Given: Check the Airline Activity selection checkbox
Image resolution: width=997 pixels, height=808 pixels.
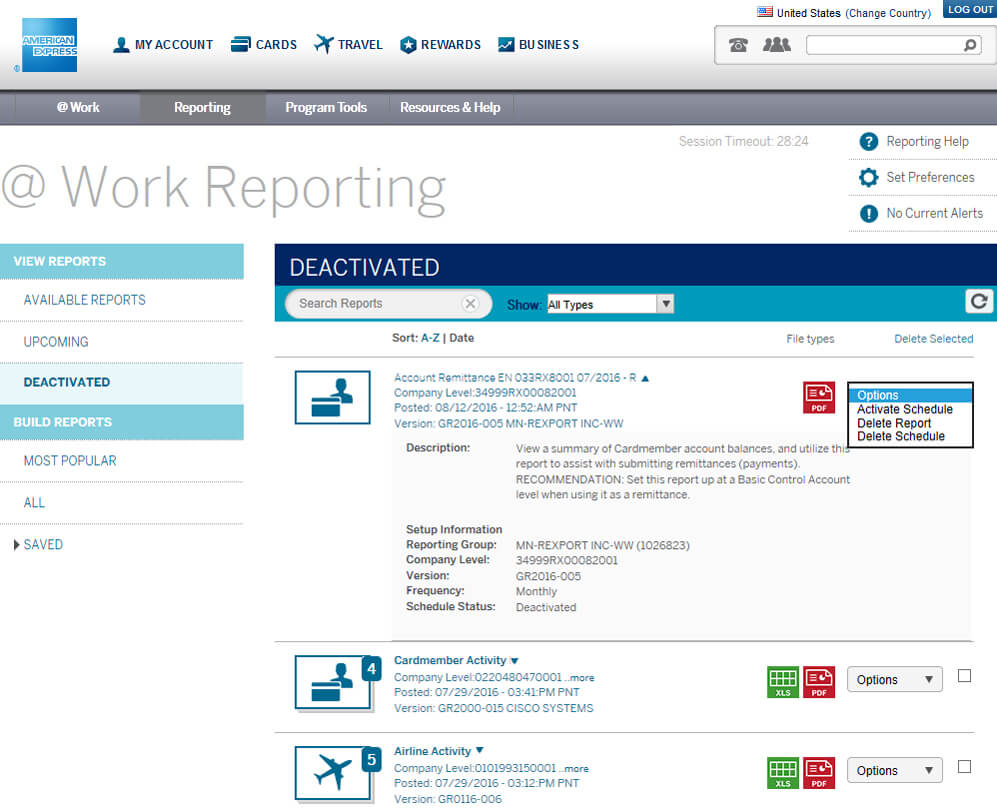Looking at the screenshot, I should click(964, 766).
